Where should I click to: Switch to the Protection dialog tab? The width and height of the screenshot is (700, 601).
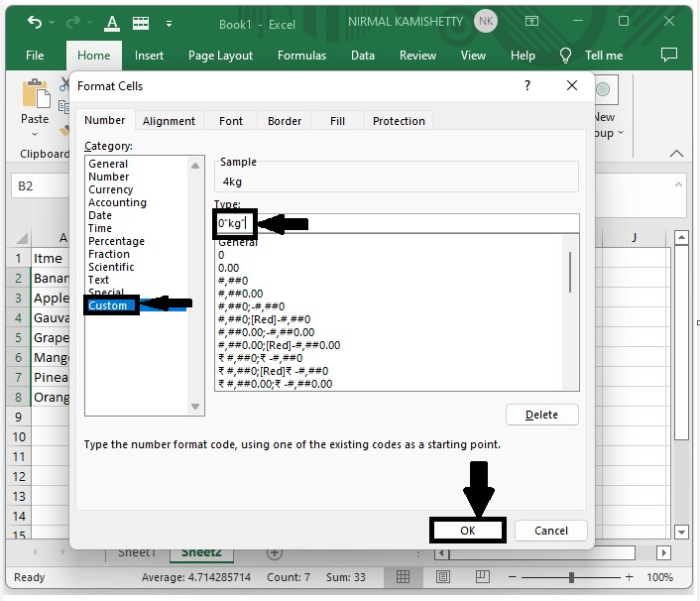pos(399,121)
